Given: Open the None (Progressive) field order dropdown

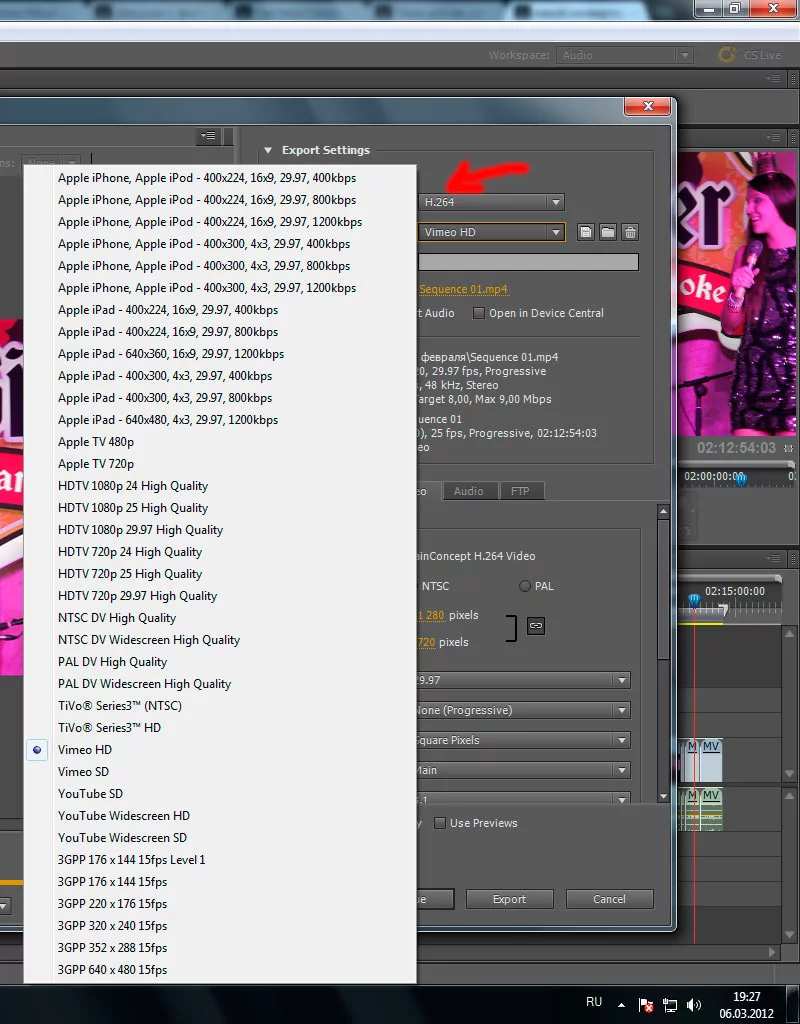Looking at the screenshot, I should 524,710.
